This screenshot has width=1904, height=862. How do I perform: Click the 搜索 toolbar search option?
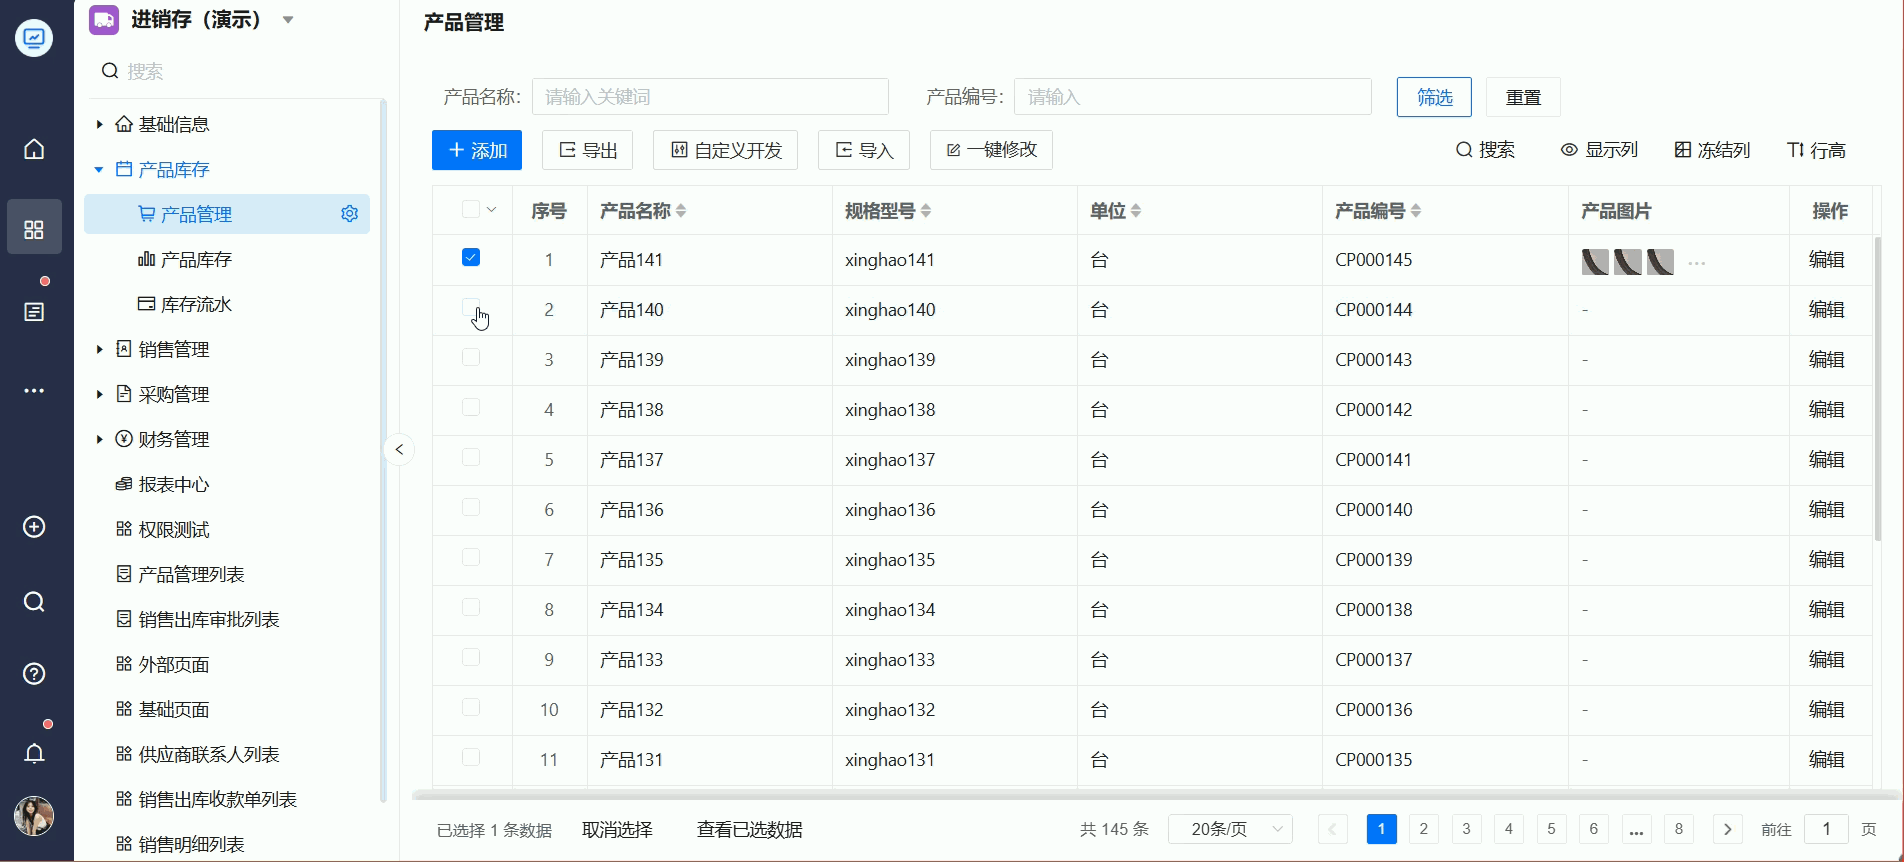pyautogui.click(x=1485, y=150)
